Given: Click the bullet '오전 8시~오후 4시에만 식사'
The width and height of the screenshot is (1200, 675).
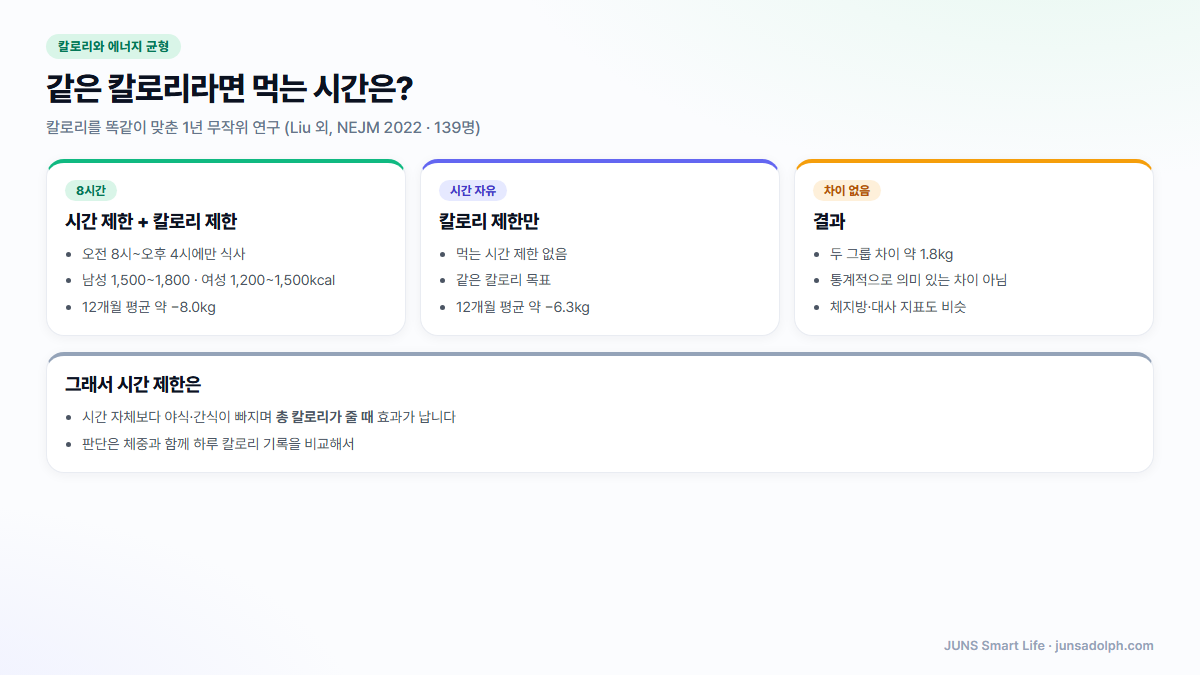Looking at the screenshot, I should coord(164,254).
